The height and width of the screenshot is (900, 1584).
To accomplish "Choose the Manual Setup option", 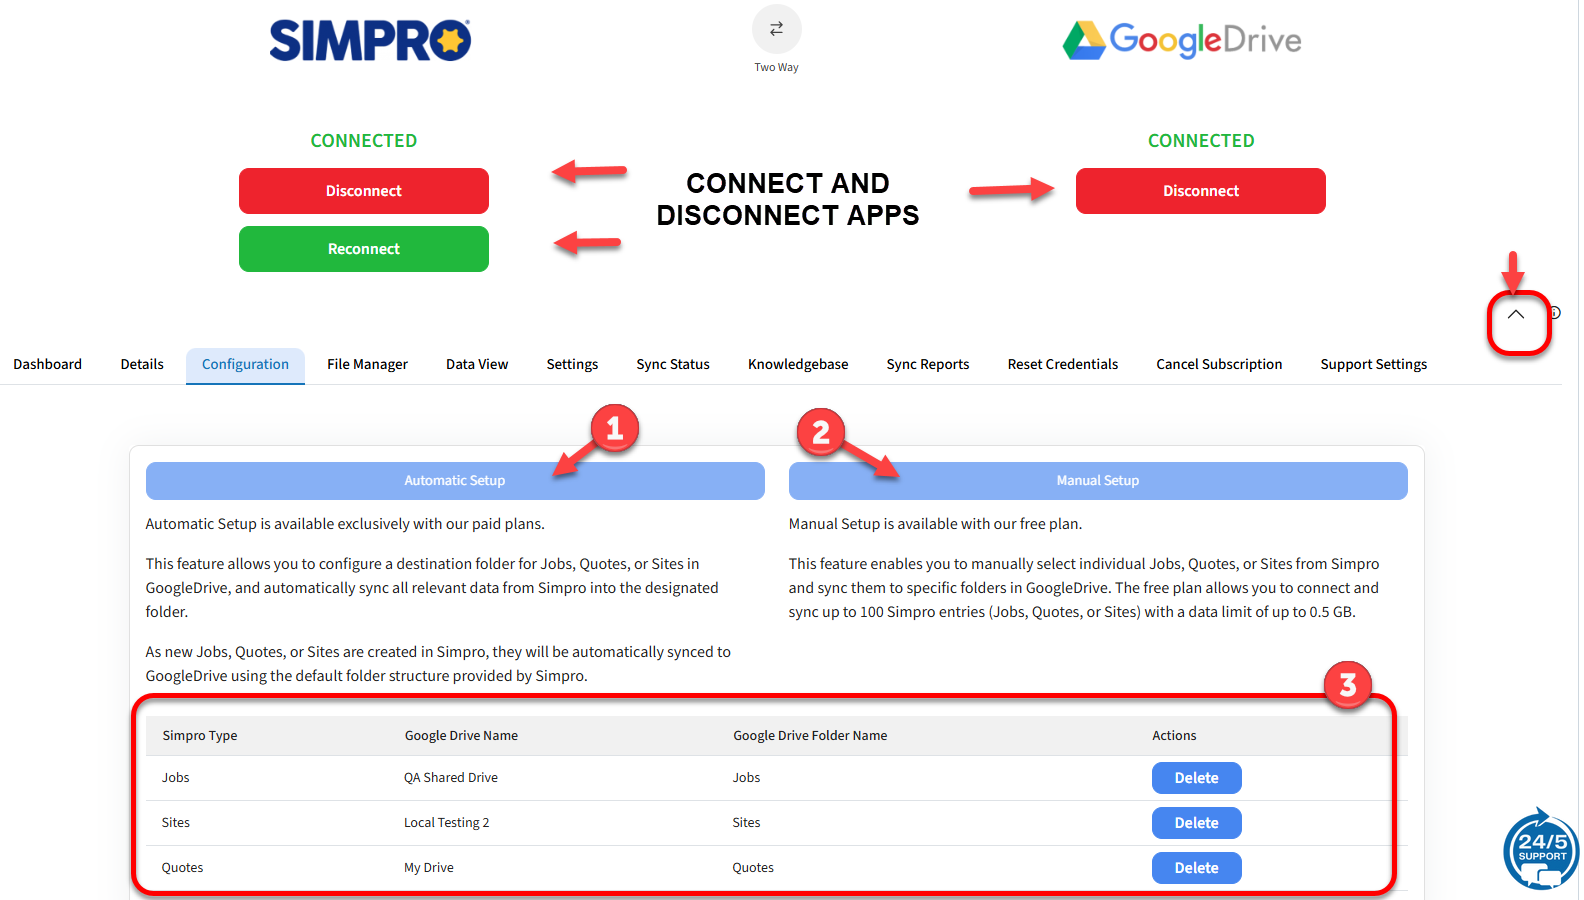I will 1097,481.
